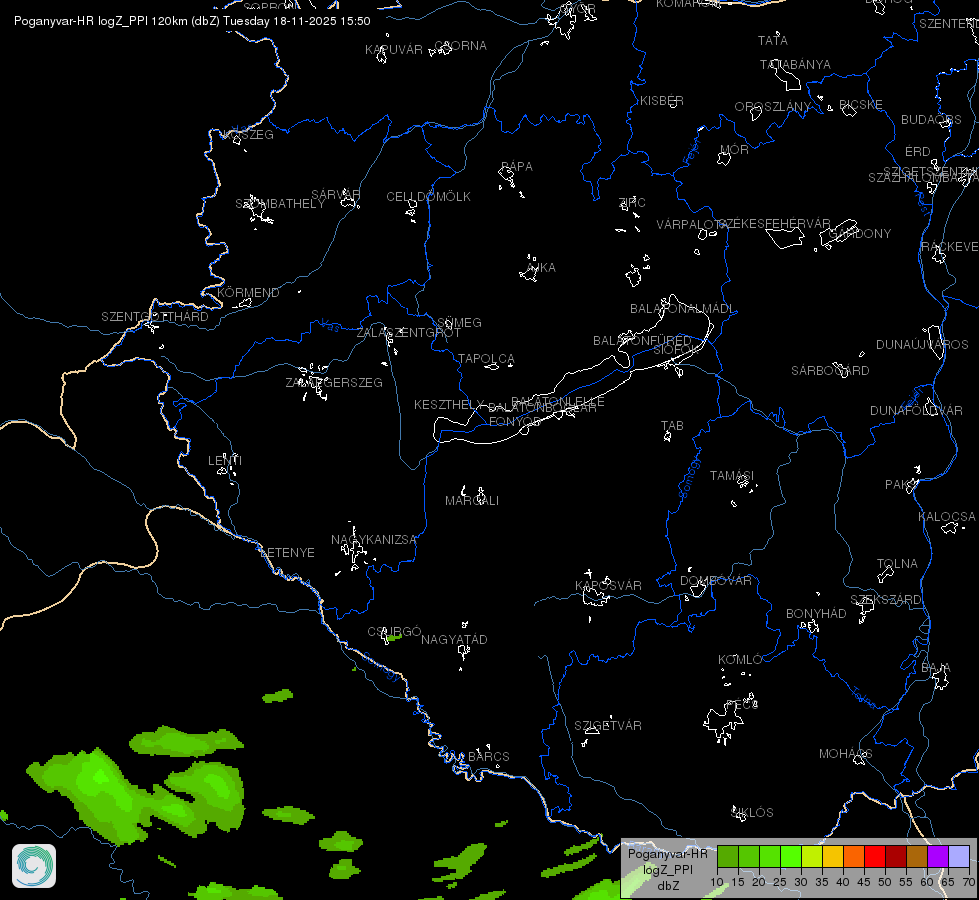Click the SZEKSZÁRD label

point(886,600)
